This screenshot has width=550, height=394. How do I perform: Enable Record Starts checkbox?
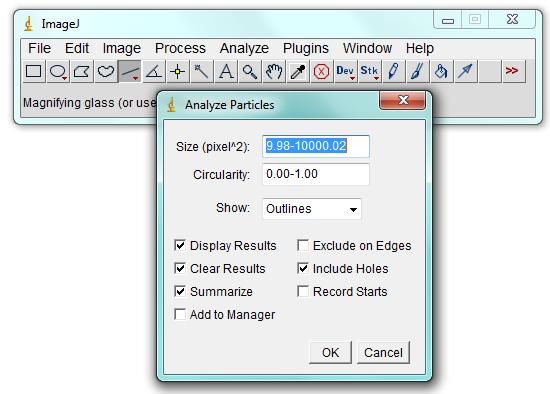pos(303,291)
